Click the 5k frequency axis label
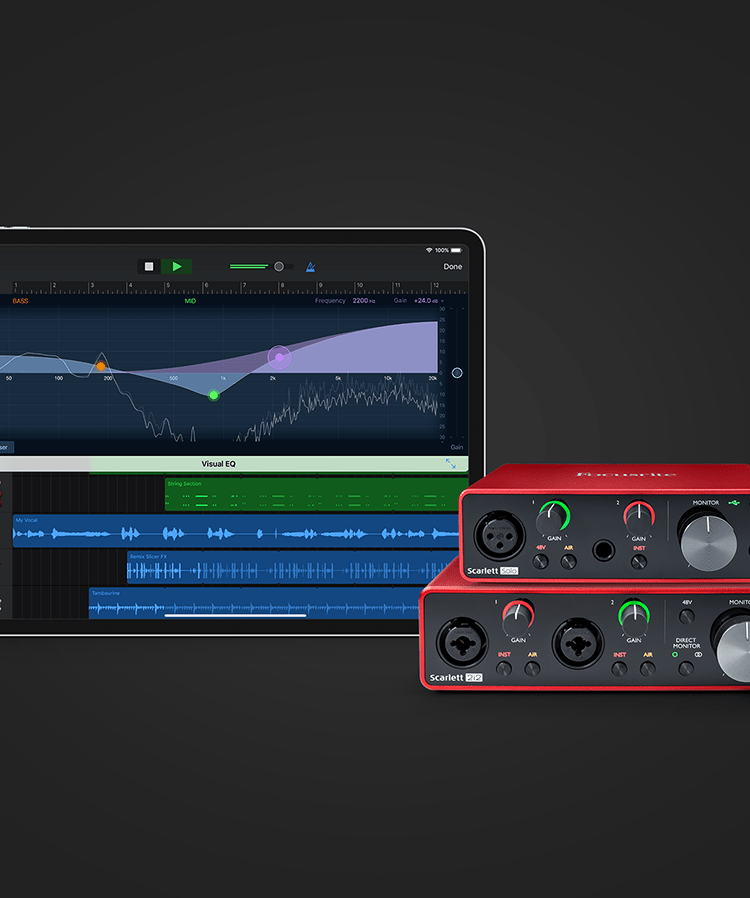Screen dimensions: 750x898 [x=338, y=378]
